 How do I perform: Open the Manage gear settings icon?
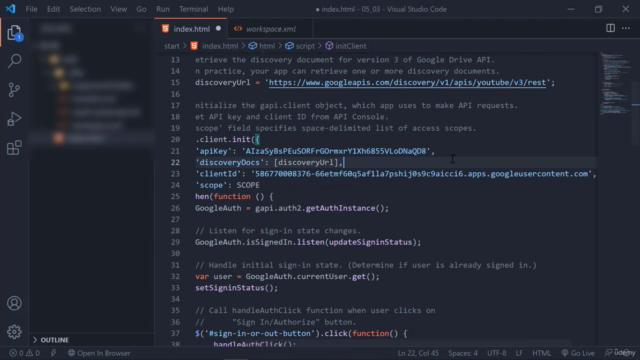(14, 332)
